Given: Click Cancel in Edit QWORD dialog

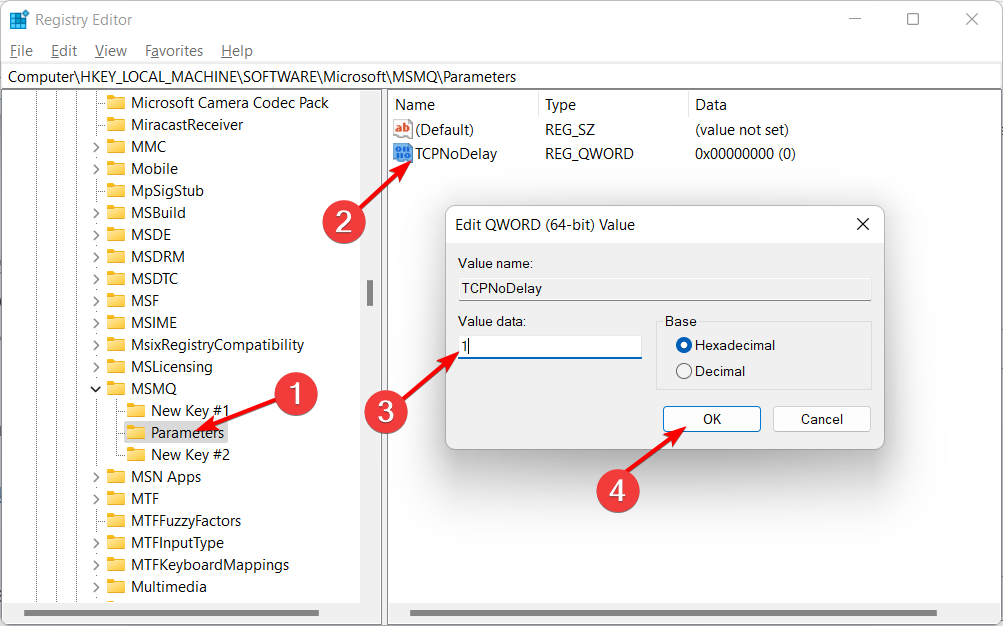Looking at the screenshot, I should 821,419.
